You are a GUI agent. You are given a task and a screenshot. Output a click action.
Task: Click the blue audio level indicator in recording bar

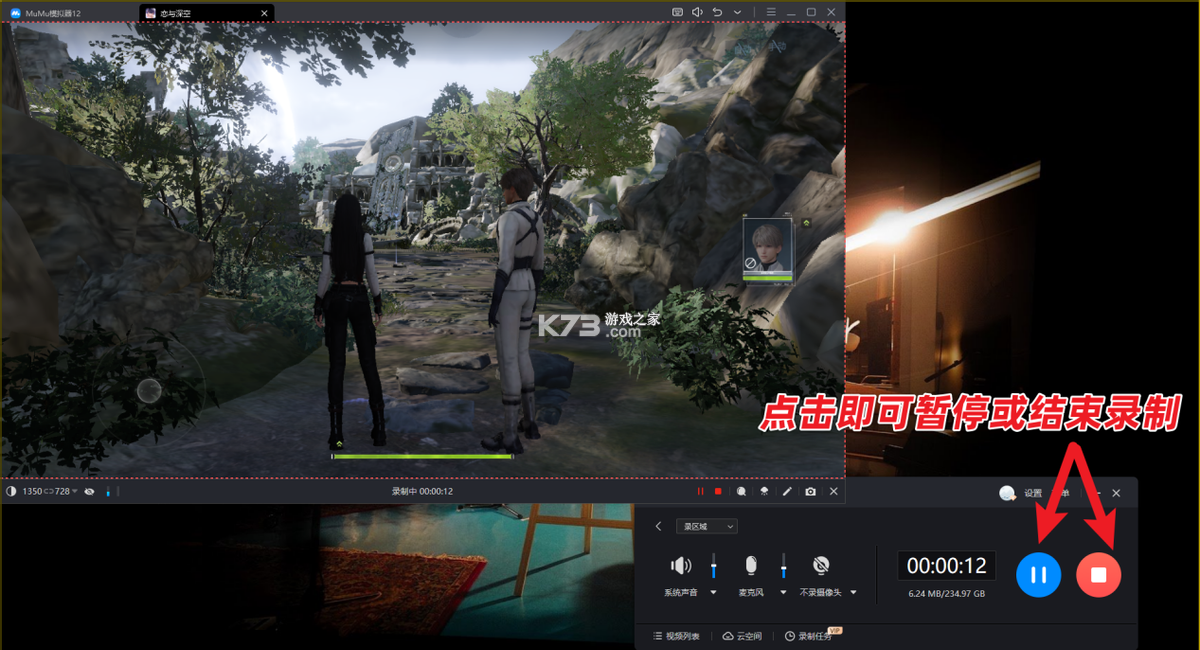point(108,492)
